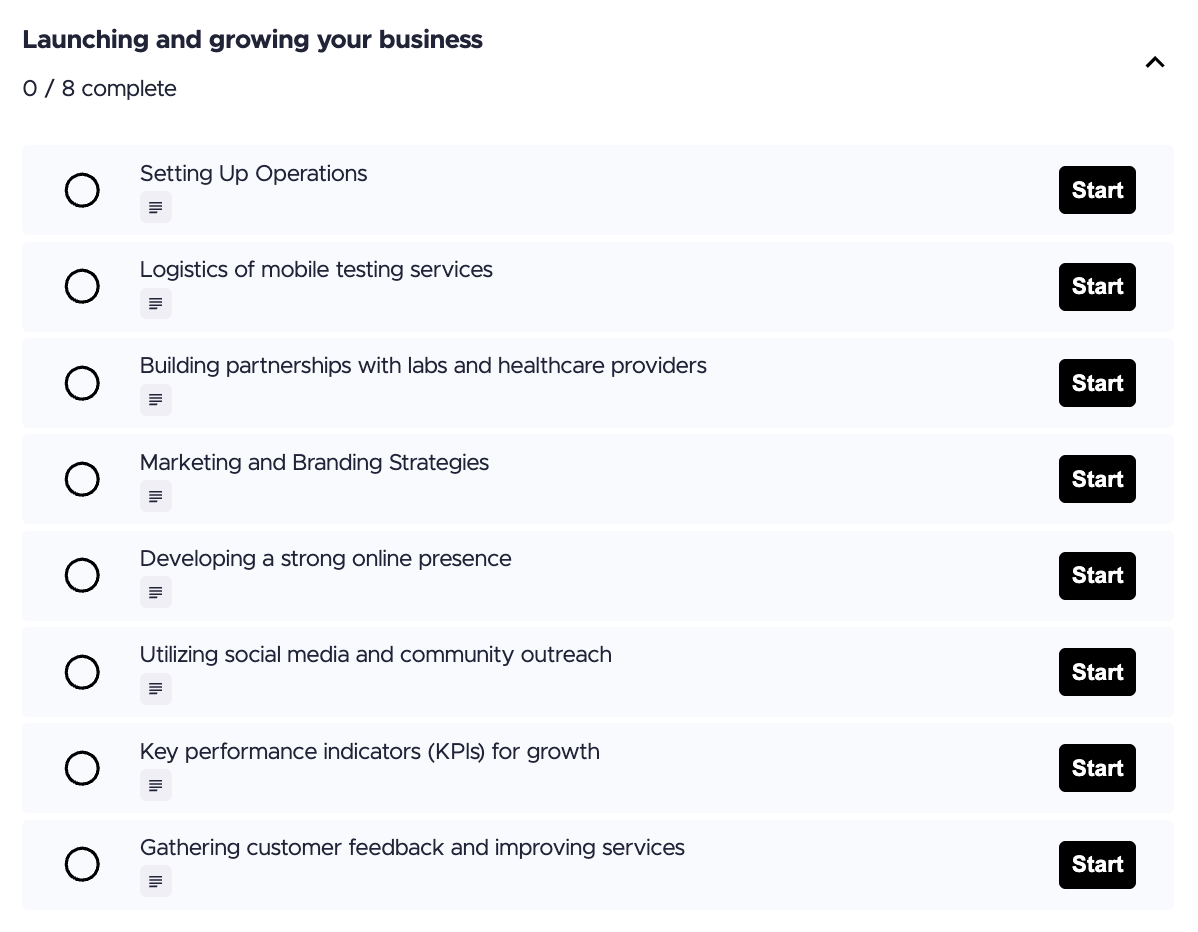Open the notes icon for Setting Up Operations
This screenshot has width=1198, height=932.
[156, 207]
